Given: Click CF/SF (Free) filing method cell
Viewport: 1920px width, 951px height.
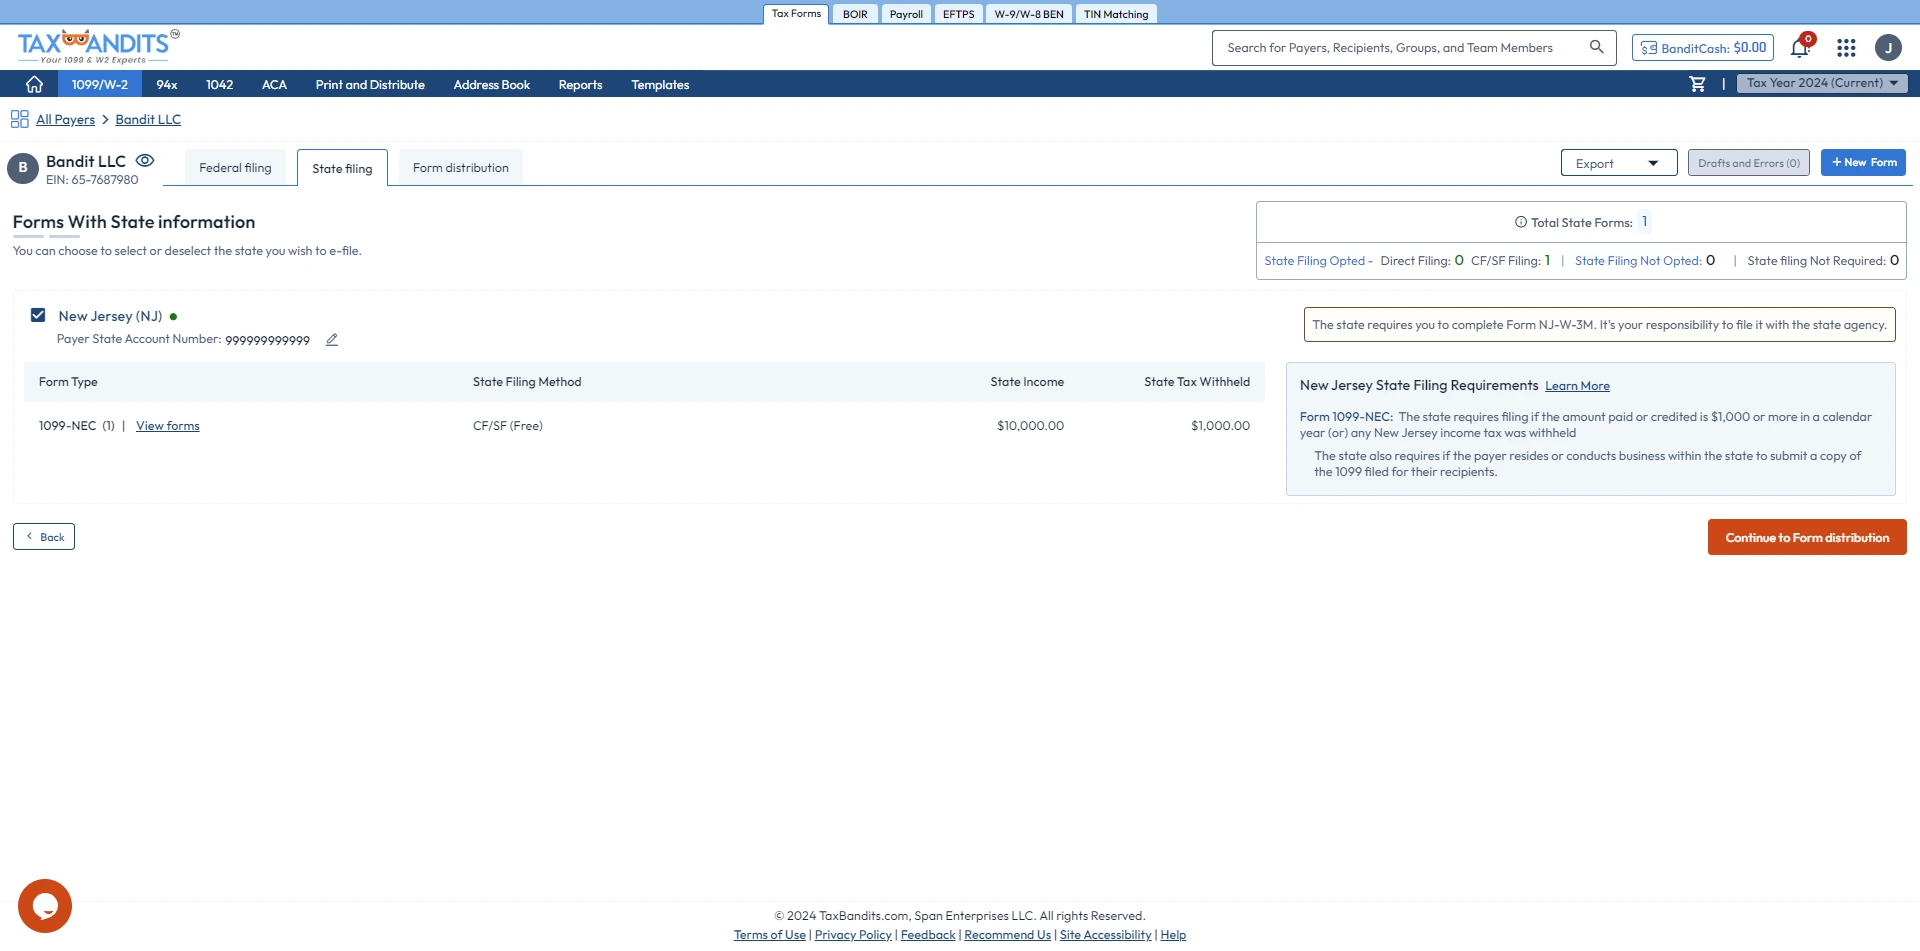Looking at the screenshot, I should click(x=508, y=426).
